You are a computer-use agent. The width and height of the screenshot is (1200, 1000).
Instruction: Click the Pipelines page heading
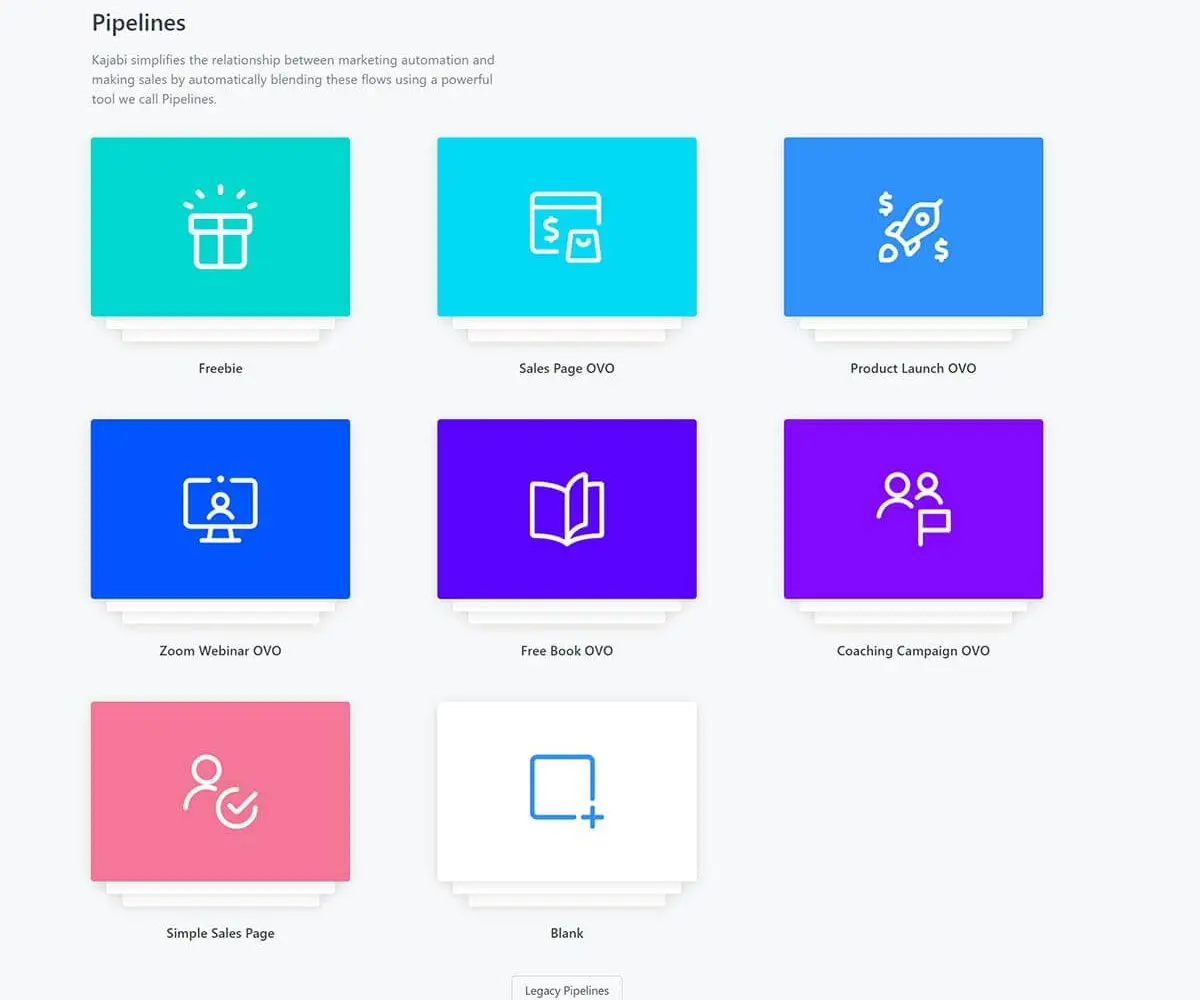(139, 22)
